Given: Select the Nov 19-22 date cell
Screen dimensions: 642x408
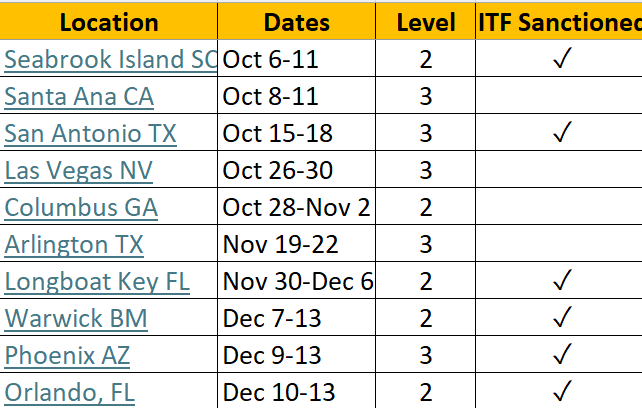Looking at the screenshot, I should click(296, 243).
